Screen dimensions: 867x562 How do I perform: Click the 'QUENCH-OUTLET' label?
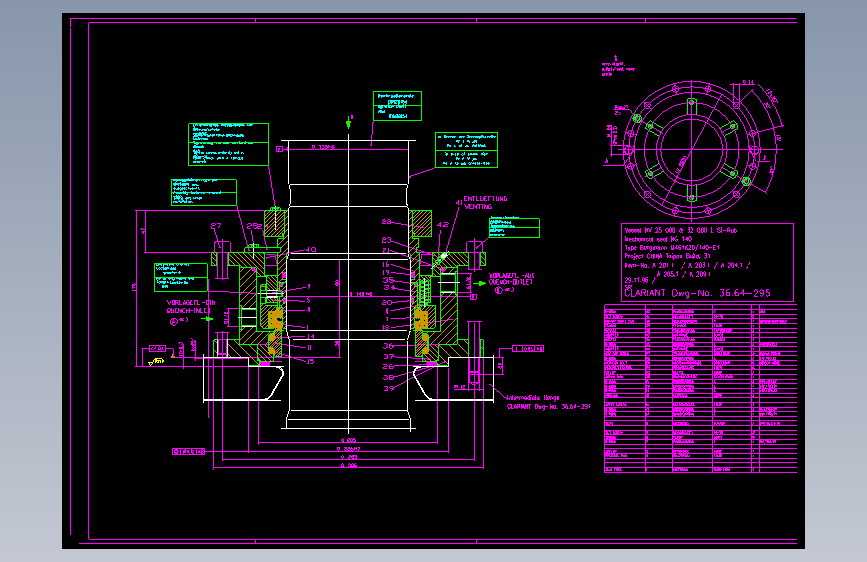[511, 282]
